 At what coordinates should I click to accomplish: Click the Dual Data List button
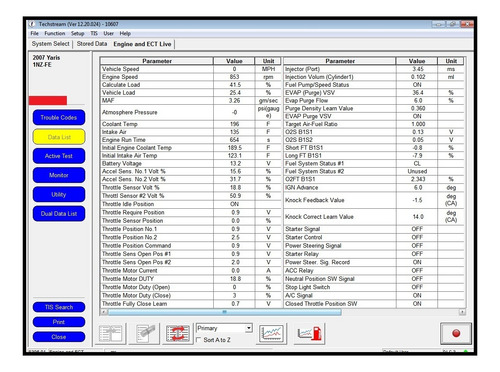pyautogui.click(x=59, y=214)
